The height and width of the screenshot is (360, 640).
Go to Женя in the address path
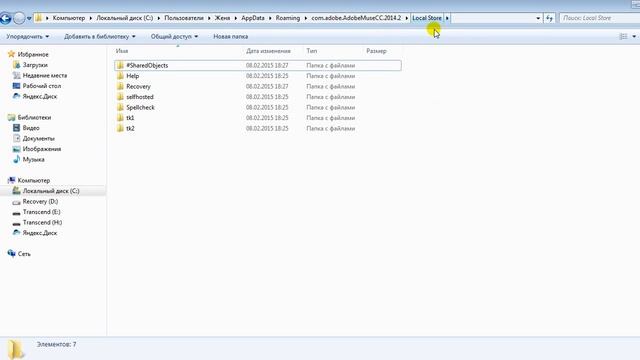[x=222, y=18]
